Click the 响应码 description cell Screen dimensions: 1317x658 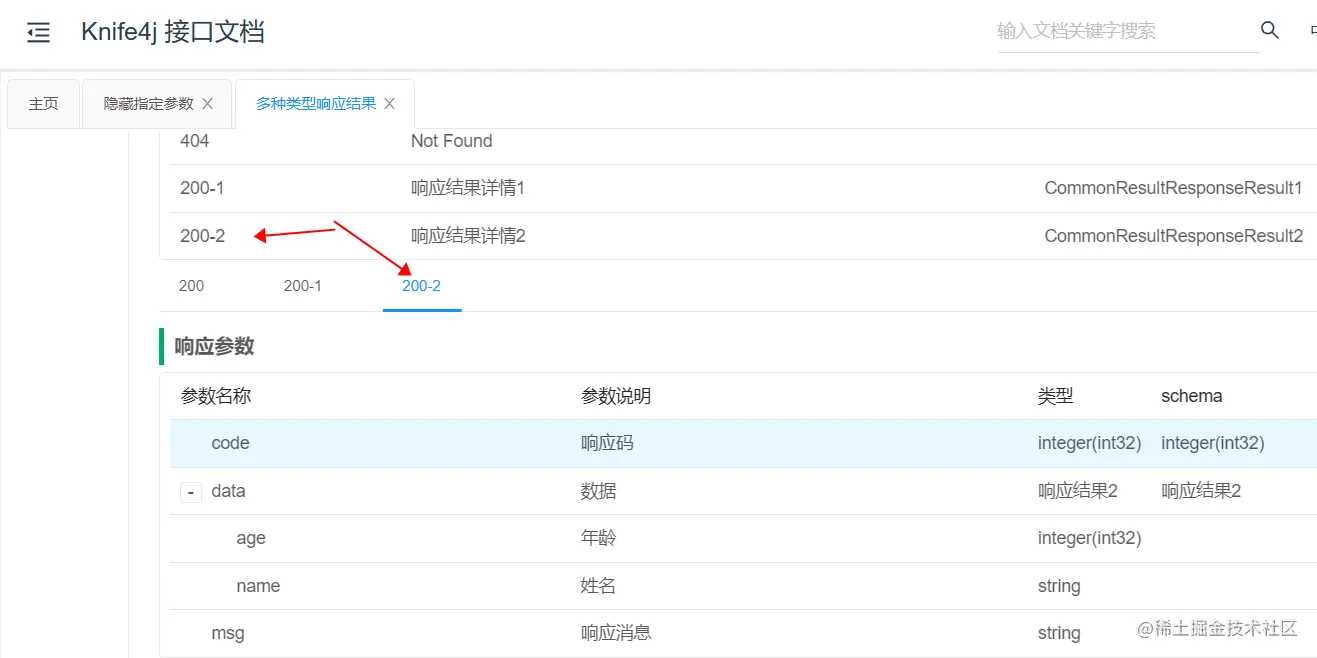pyautogui.click(x=607, y=443)
